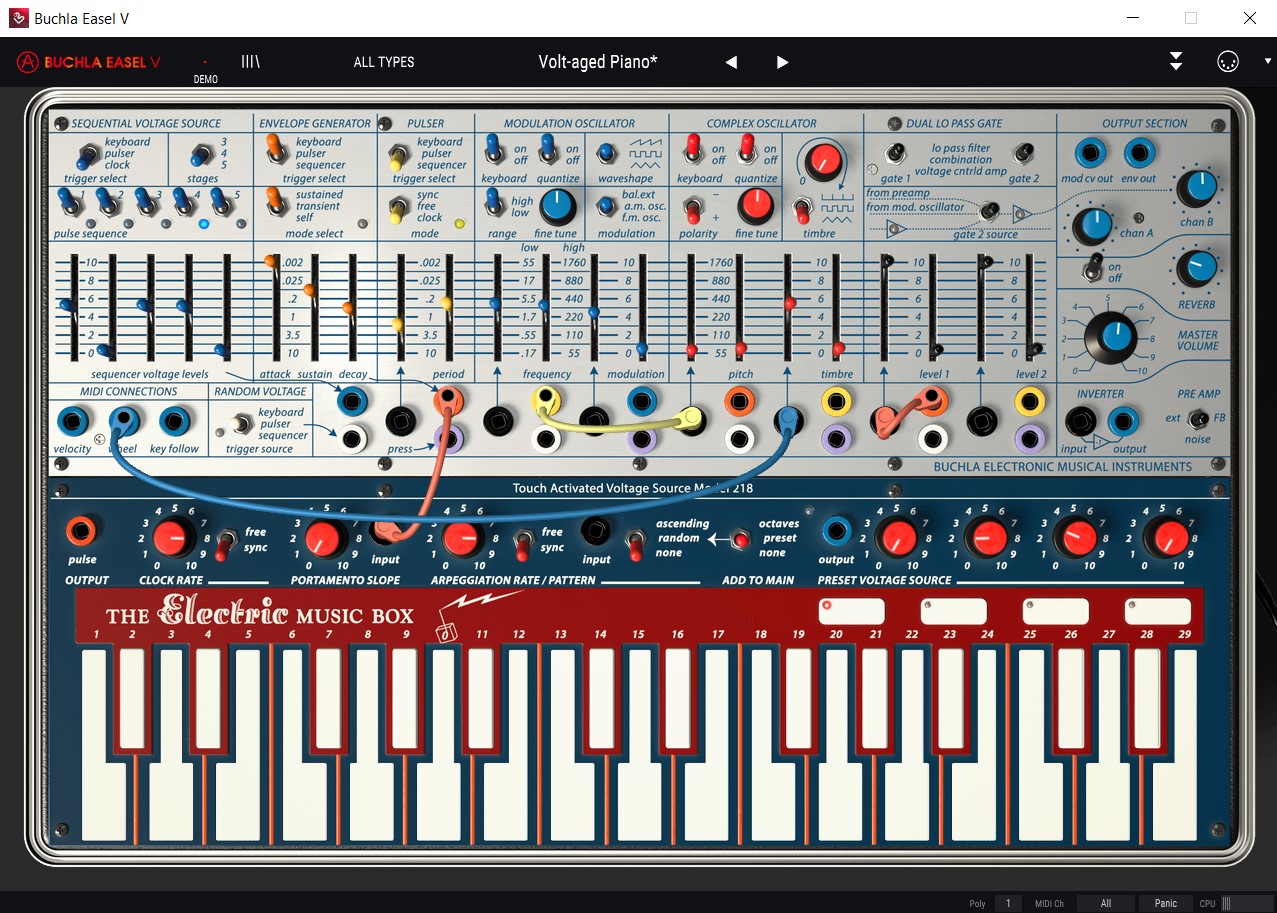
Task: Click the velocity jack in MIDI Connections
Action: click(x=72, y=421)
